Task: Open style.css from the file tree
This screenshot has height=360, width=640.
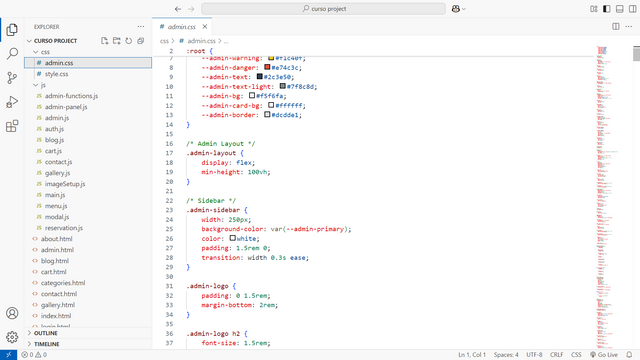Action: [x=88, y=74]
